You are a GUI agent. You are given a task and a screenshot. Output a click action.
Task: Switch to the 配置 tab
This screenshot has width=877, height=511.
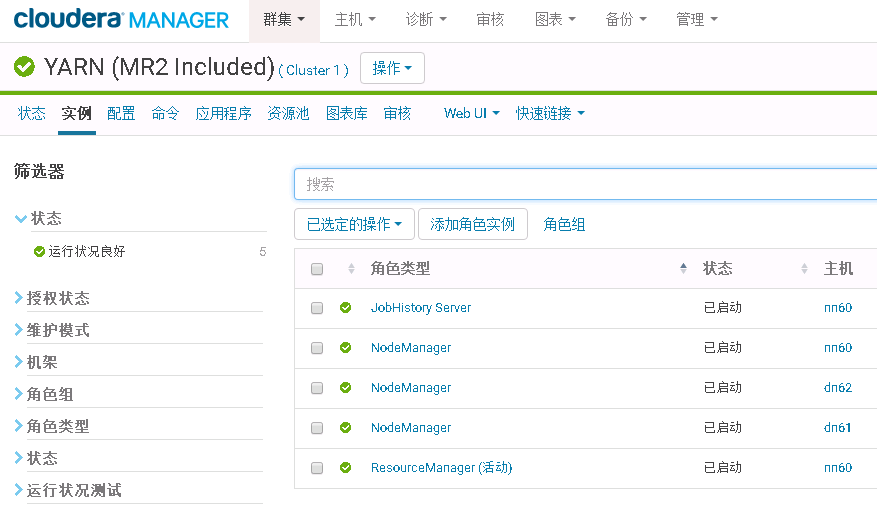click(121, 113)
